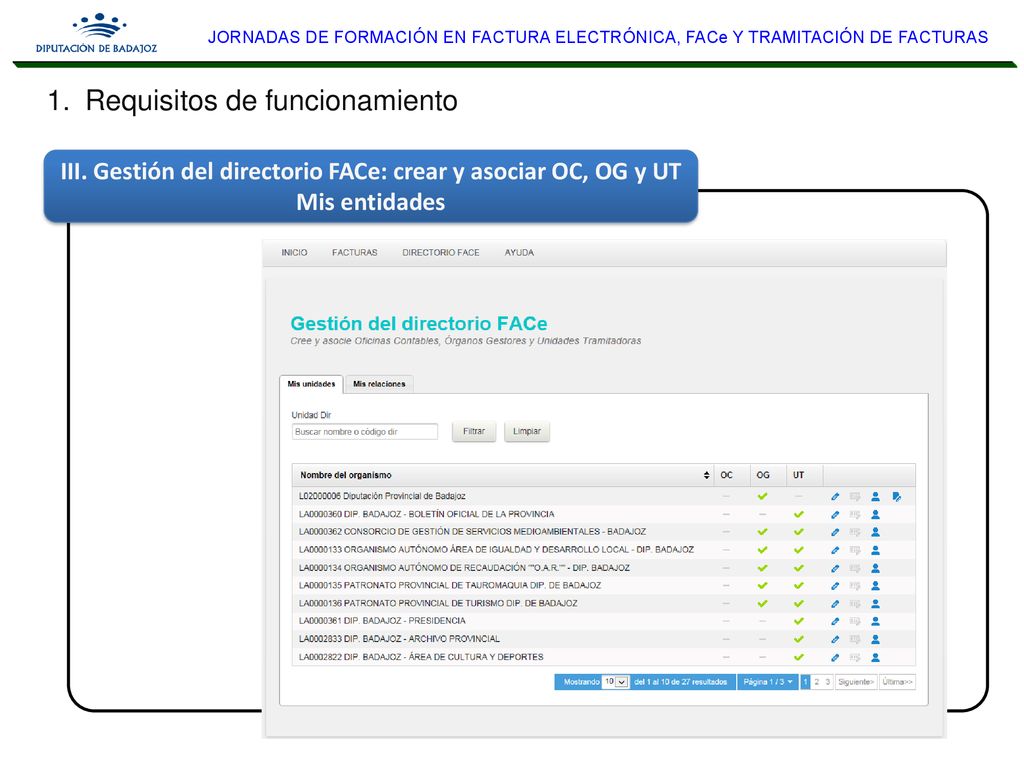Open users icon for TAUROMAQUIA row
The width and height of the screenshot is (1024, 768).
click(875, 586)
